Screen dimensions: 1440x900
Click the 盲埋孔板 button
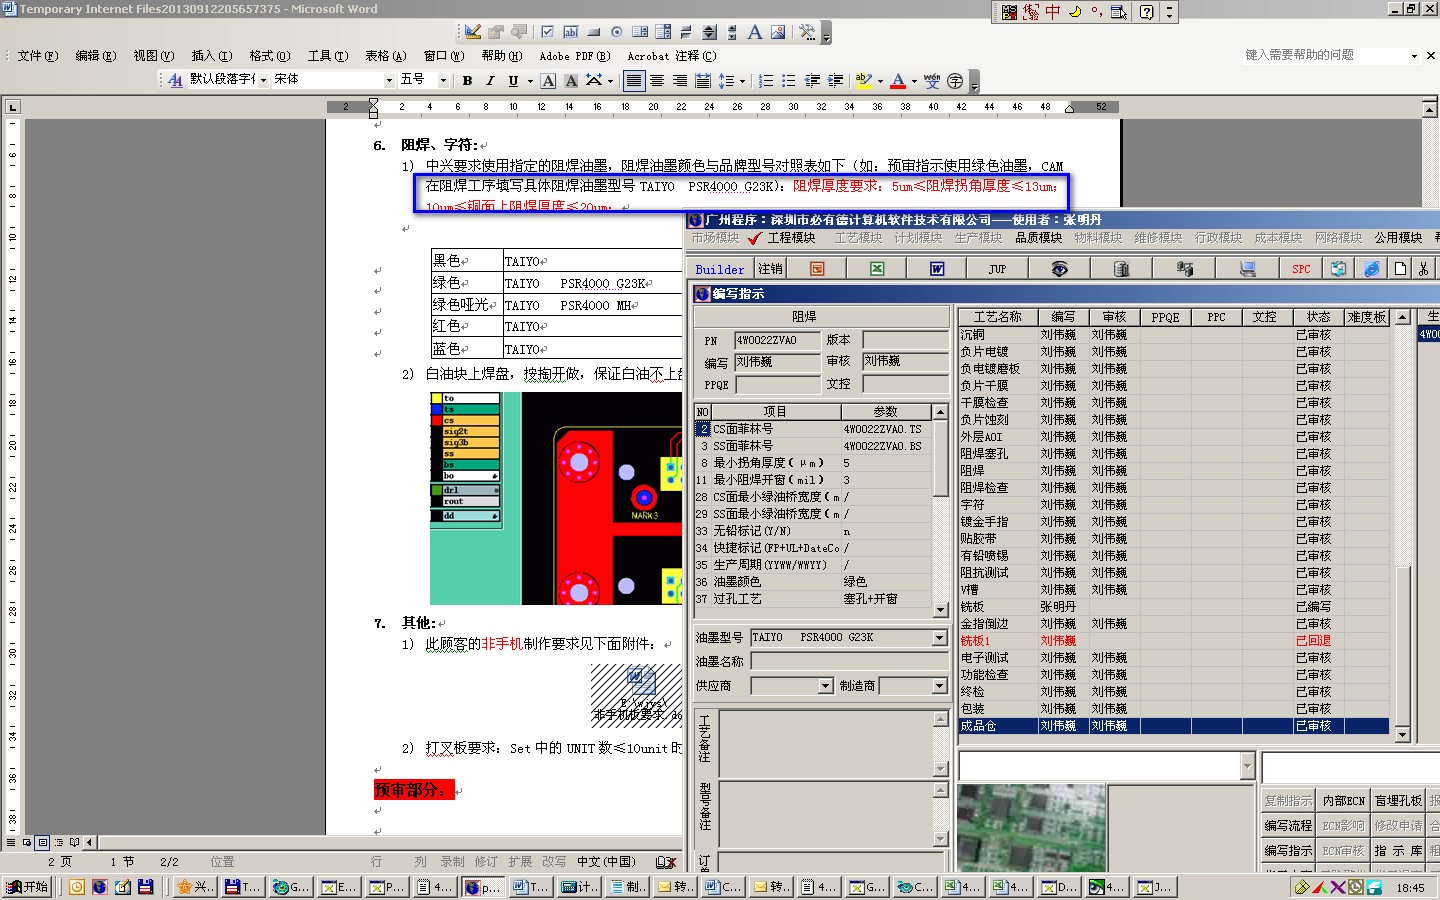click(1398, 801)
